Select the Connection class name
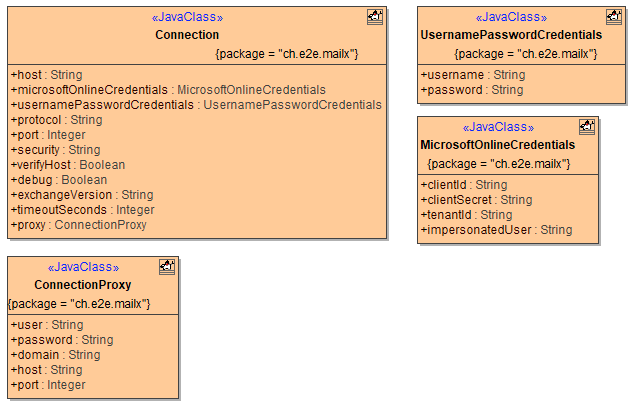 187,35
